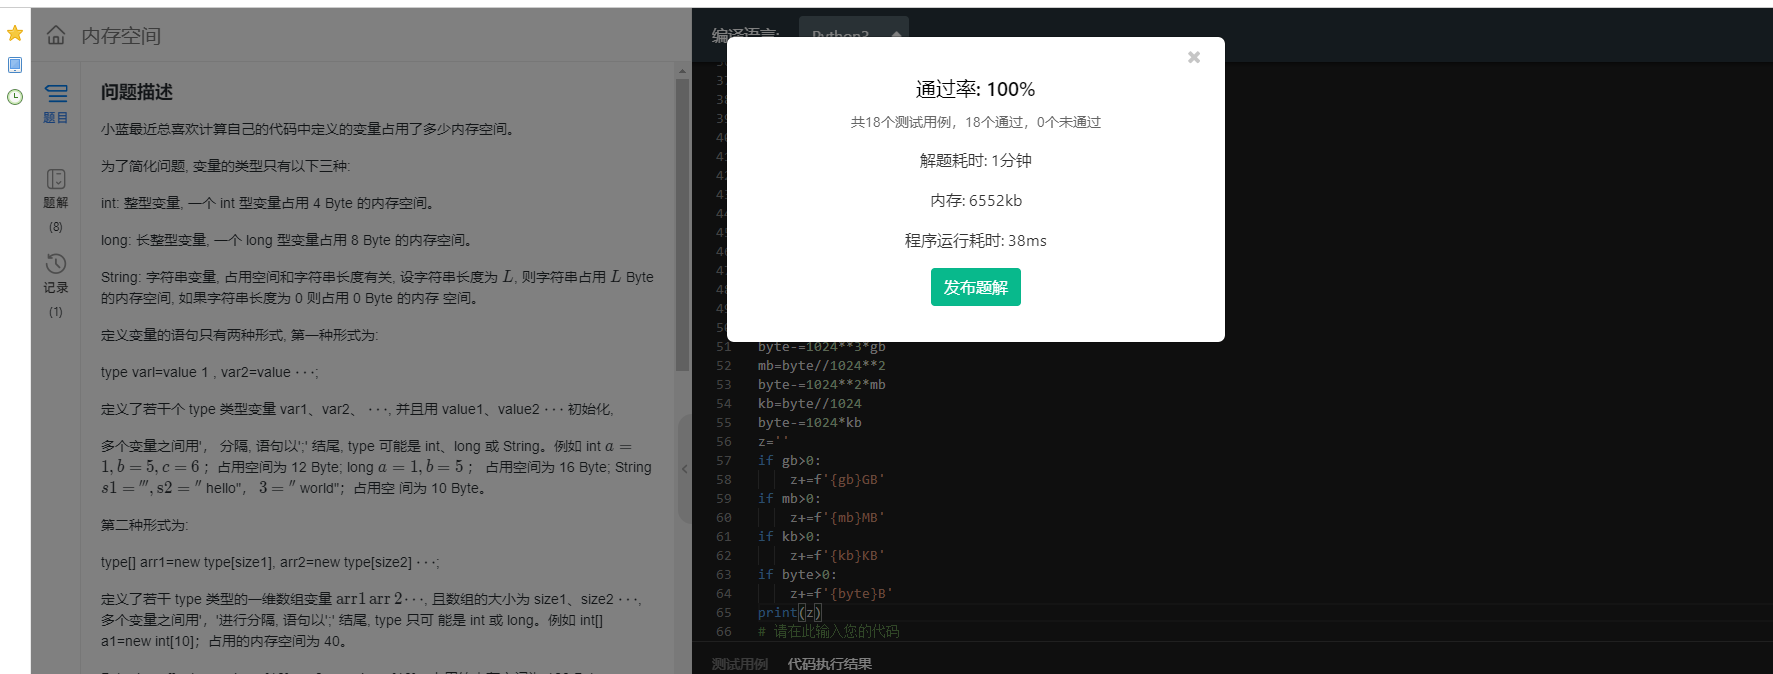
Task: Click code line if gb>0:
Action: (789, 460)
